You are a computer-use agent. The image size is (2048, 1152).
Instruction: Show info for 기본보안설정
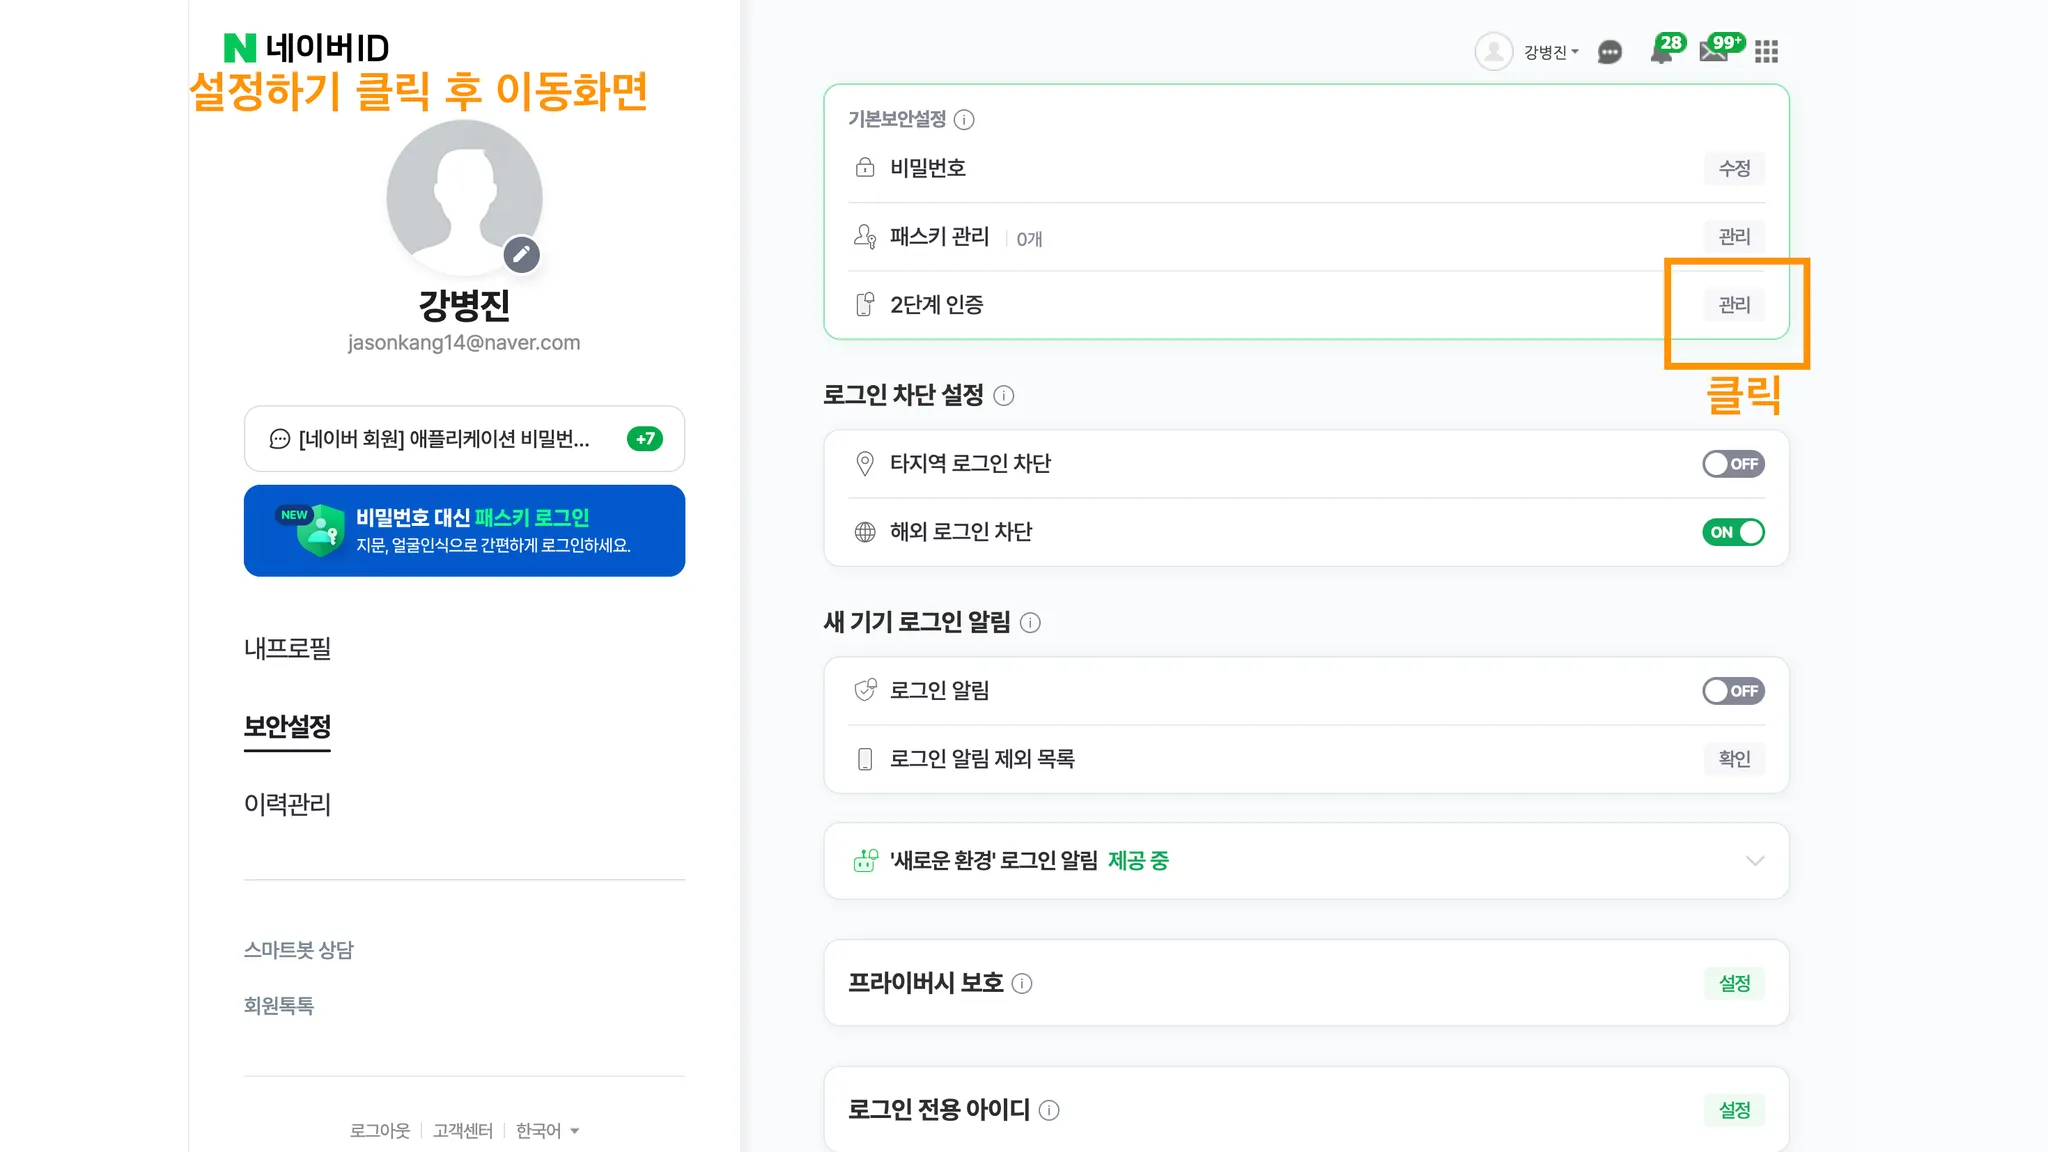964,120
